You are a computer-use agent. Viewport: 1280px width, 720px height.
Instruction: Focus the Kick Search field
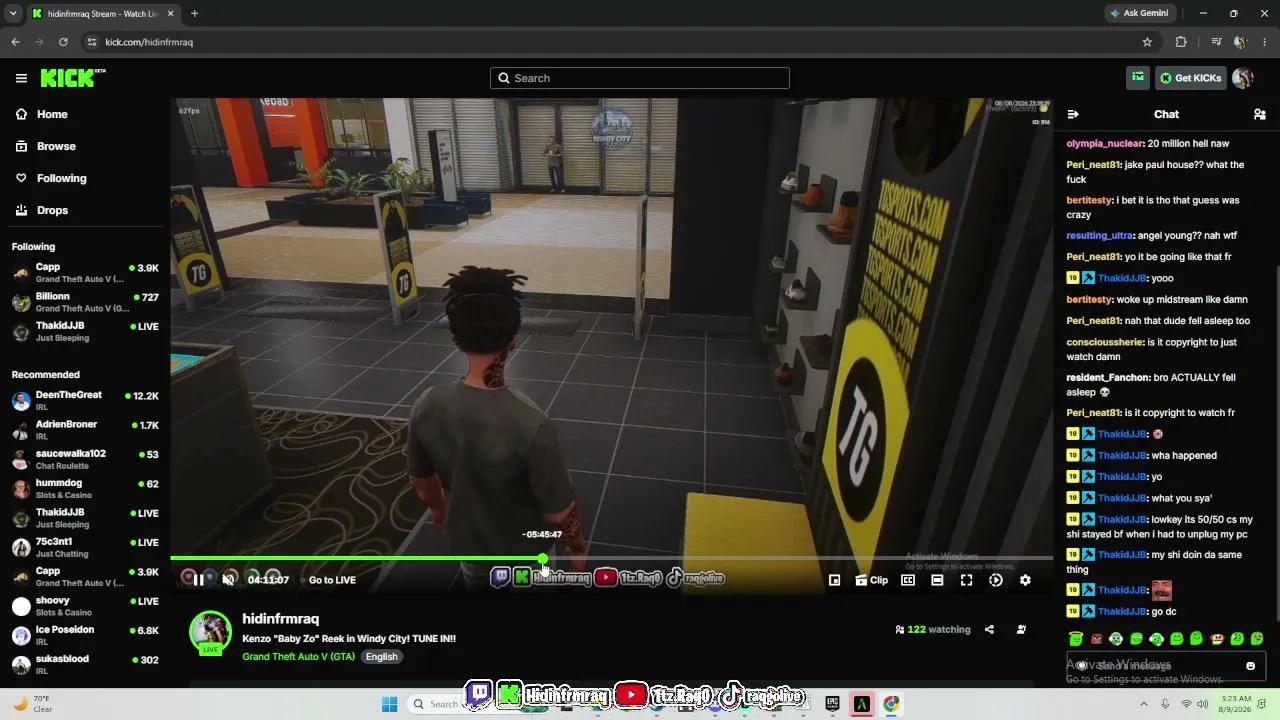pyautogui.click(x=640, y=78)
